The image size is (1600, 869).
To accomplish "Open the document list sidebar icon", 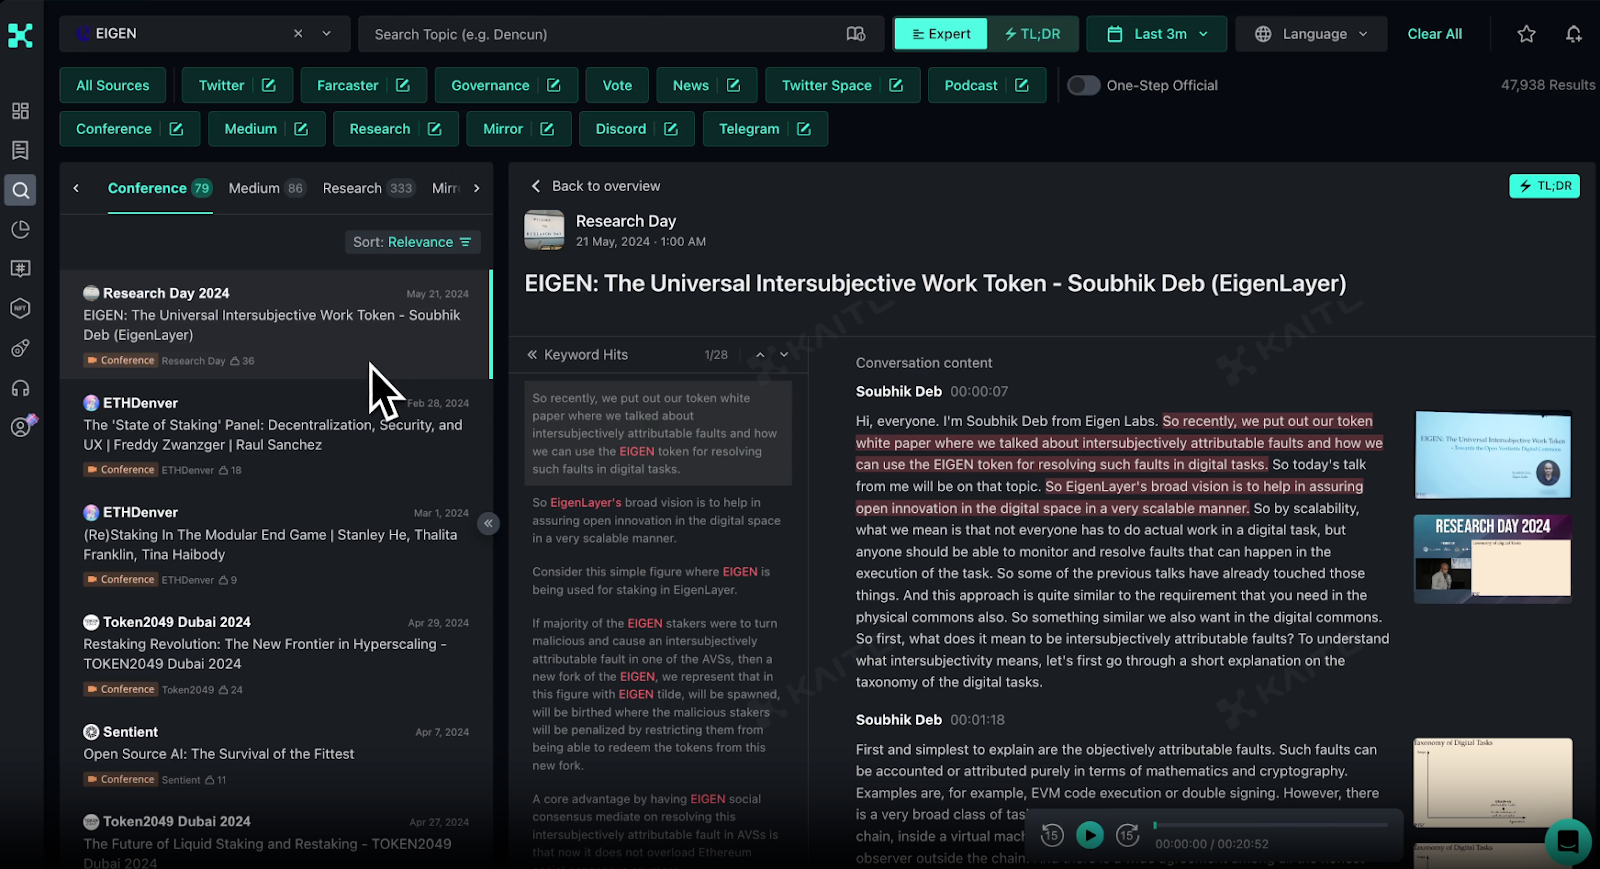I will (20, 150).
